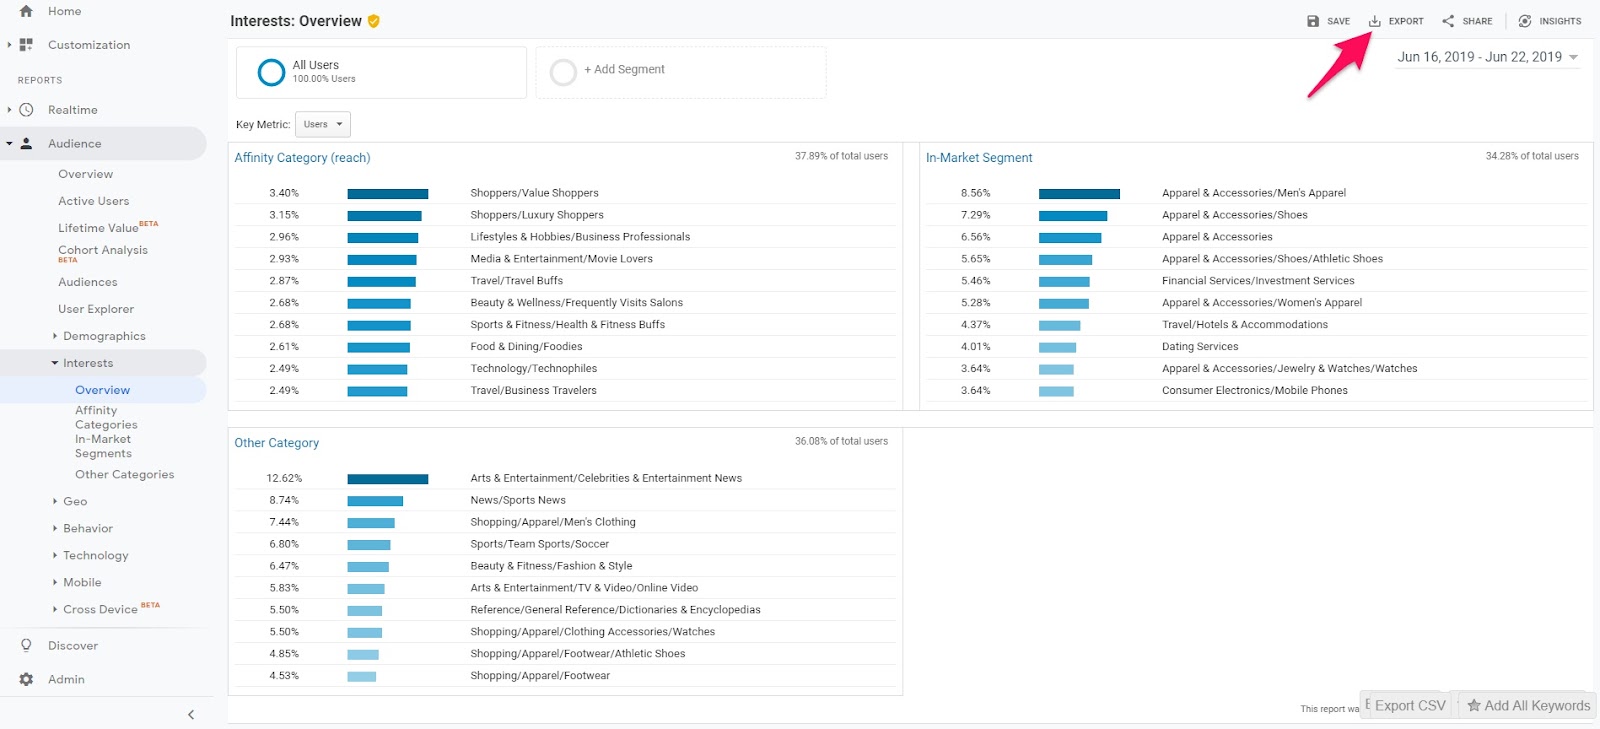Open Active Users report in sidebar

pyautogui.click(x=93, y=201)
